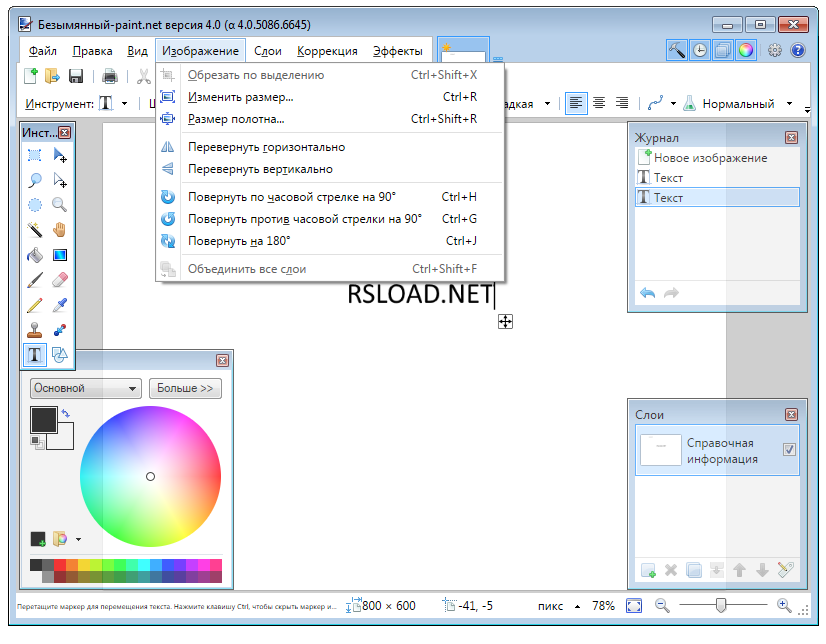The image size is (826, 644).
Task: Select the Paint Bucket tool
Action: (35, 255)
